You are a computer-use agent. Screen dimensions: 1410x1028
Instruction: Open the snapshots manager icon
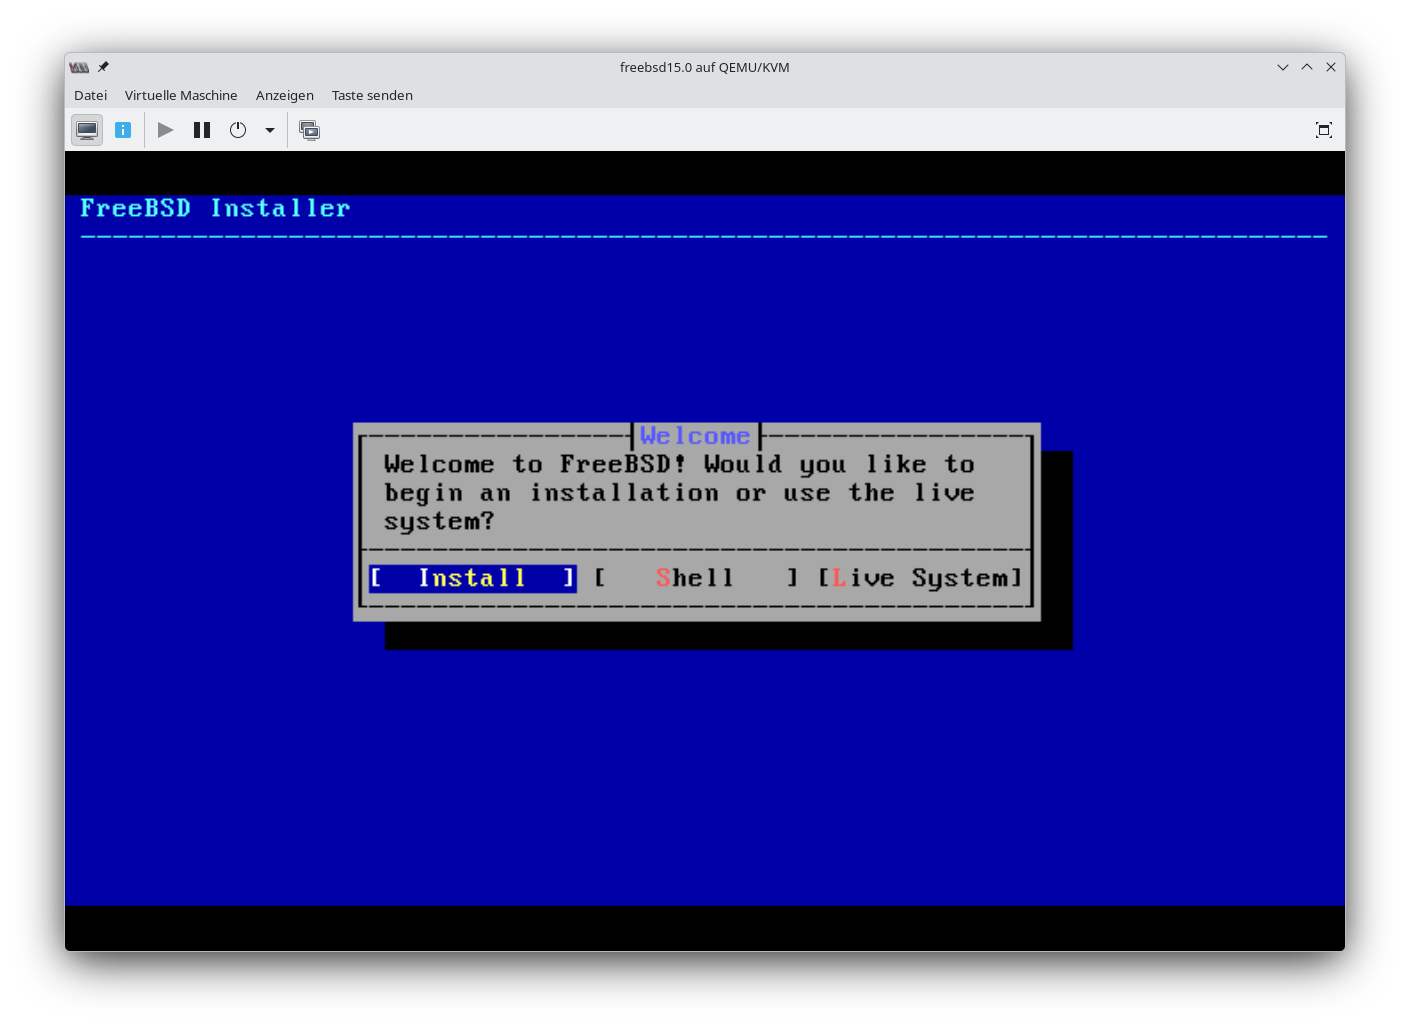tap(310, 130)
